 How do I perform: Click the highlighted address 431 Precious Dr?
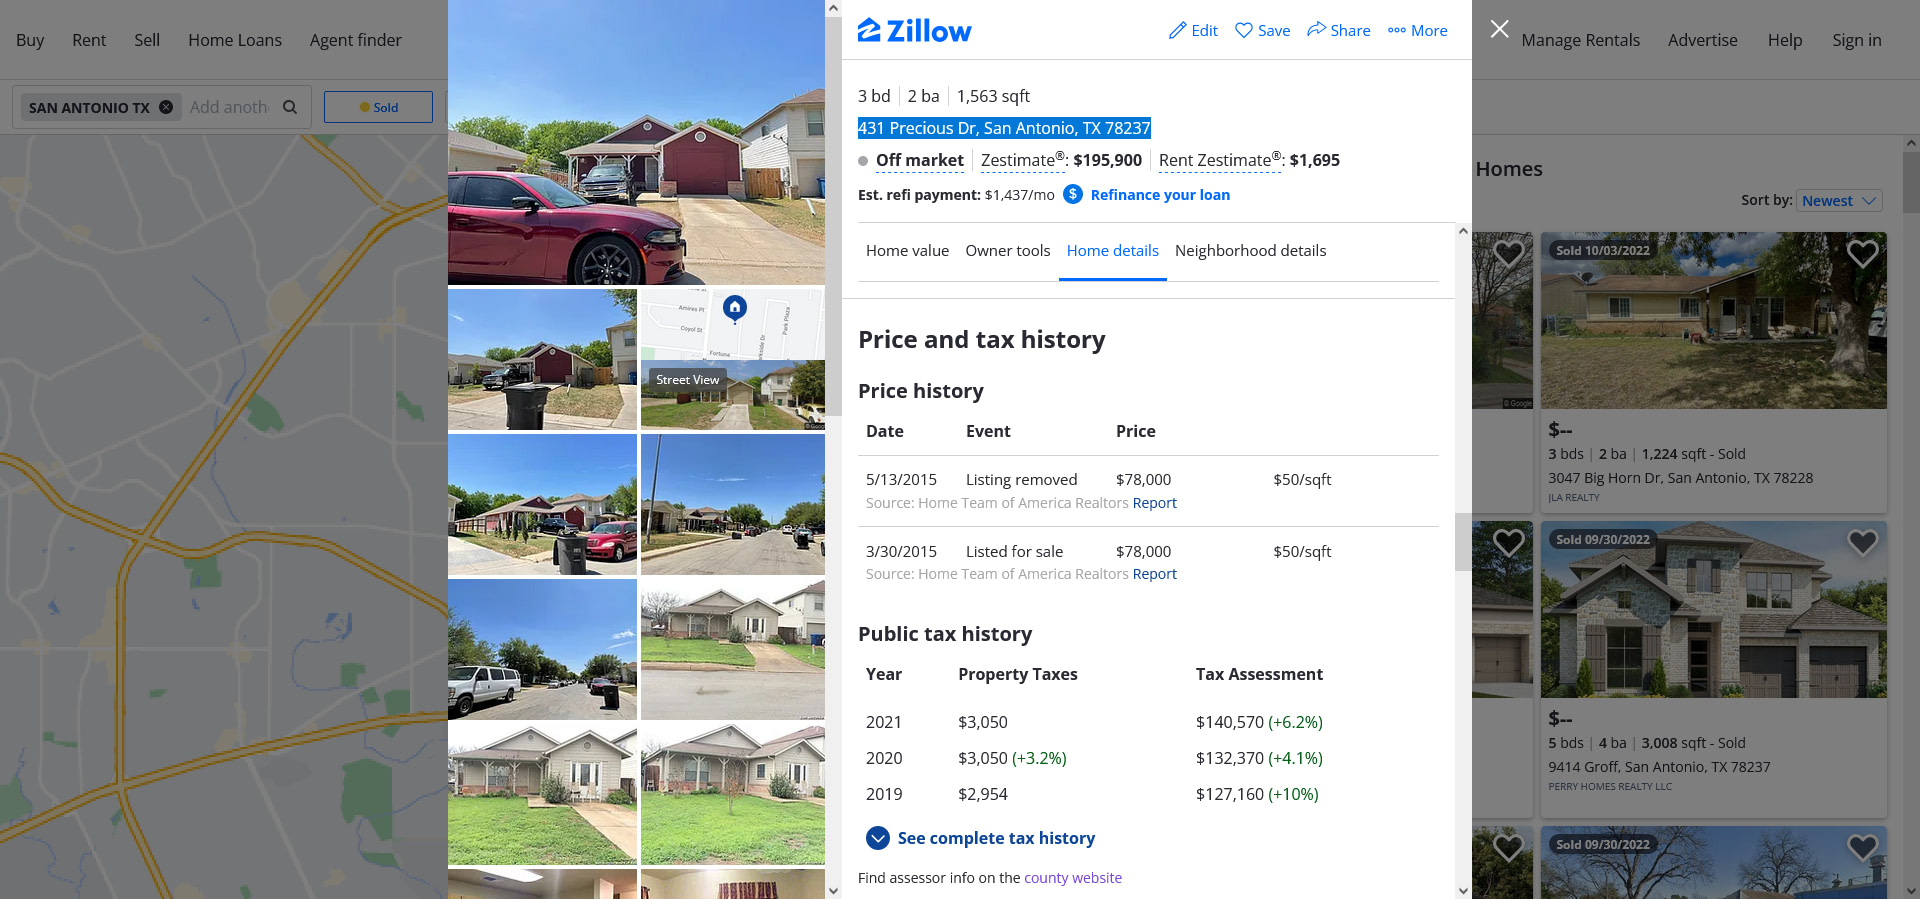click(x=1004, y=128)
